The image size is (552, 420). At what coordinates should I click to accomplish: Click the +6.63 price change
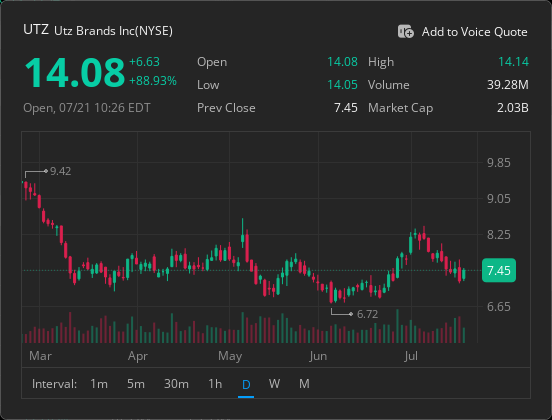pyautogui.click(x=144, y=62)
